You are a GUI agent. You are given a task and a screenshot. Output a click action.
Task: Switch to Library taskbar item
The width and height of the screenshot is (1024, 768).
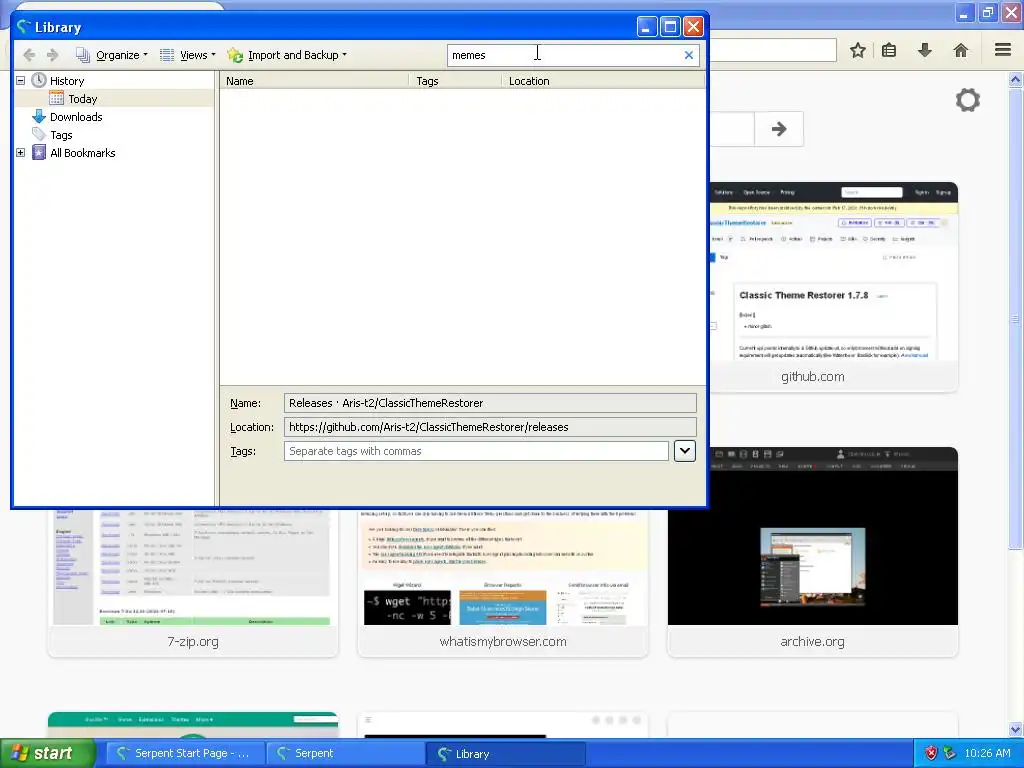(x=505, y=754)
